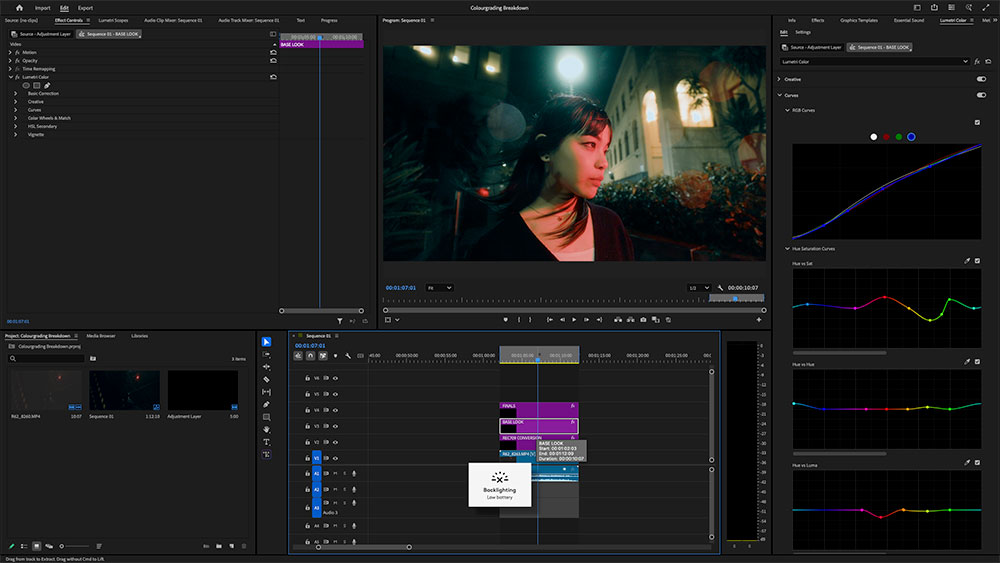Viewport: 1000px width, 563px height.
Task: Expand Color Wheels & Match section
Action: [x=16, y=118]
